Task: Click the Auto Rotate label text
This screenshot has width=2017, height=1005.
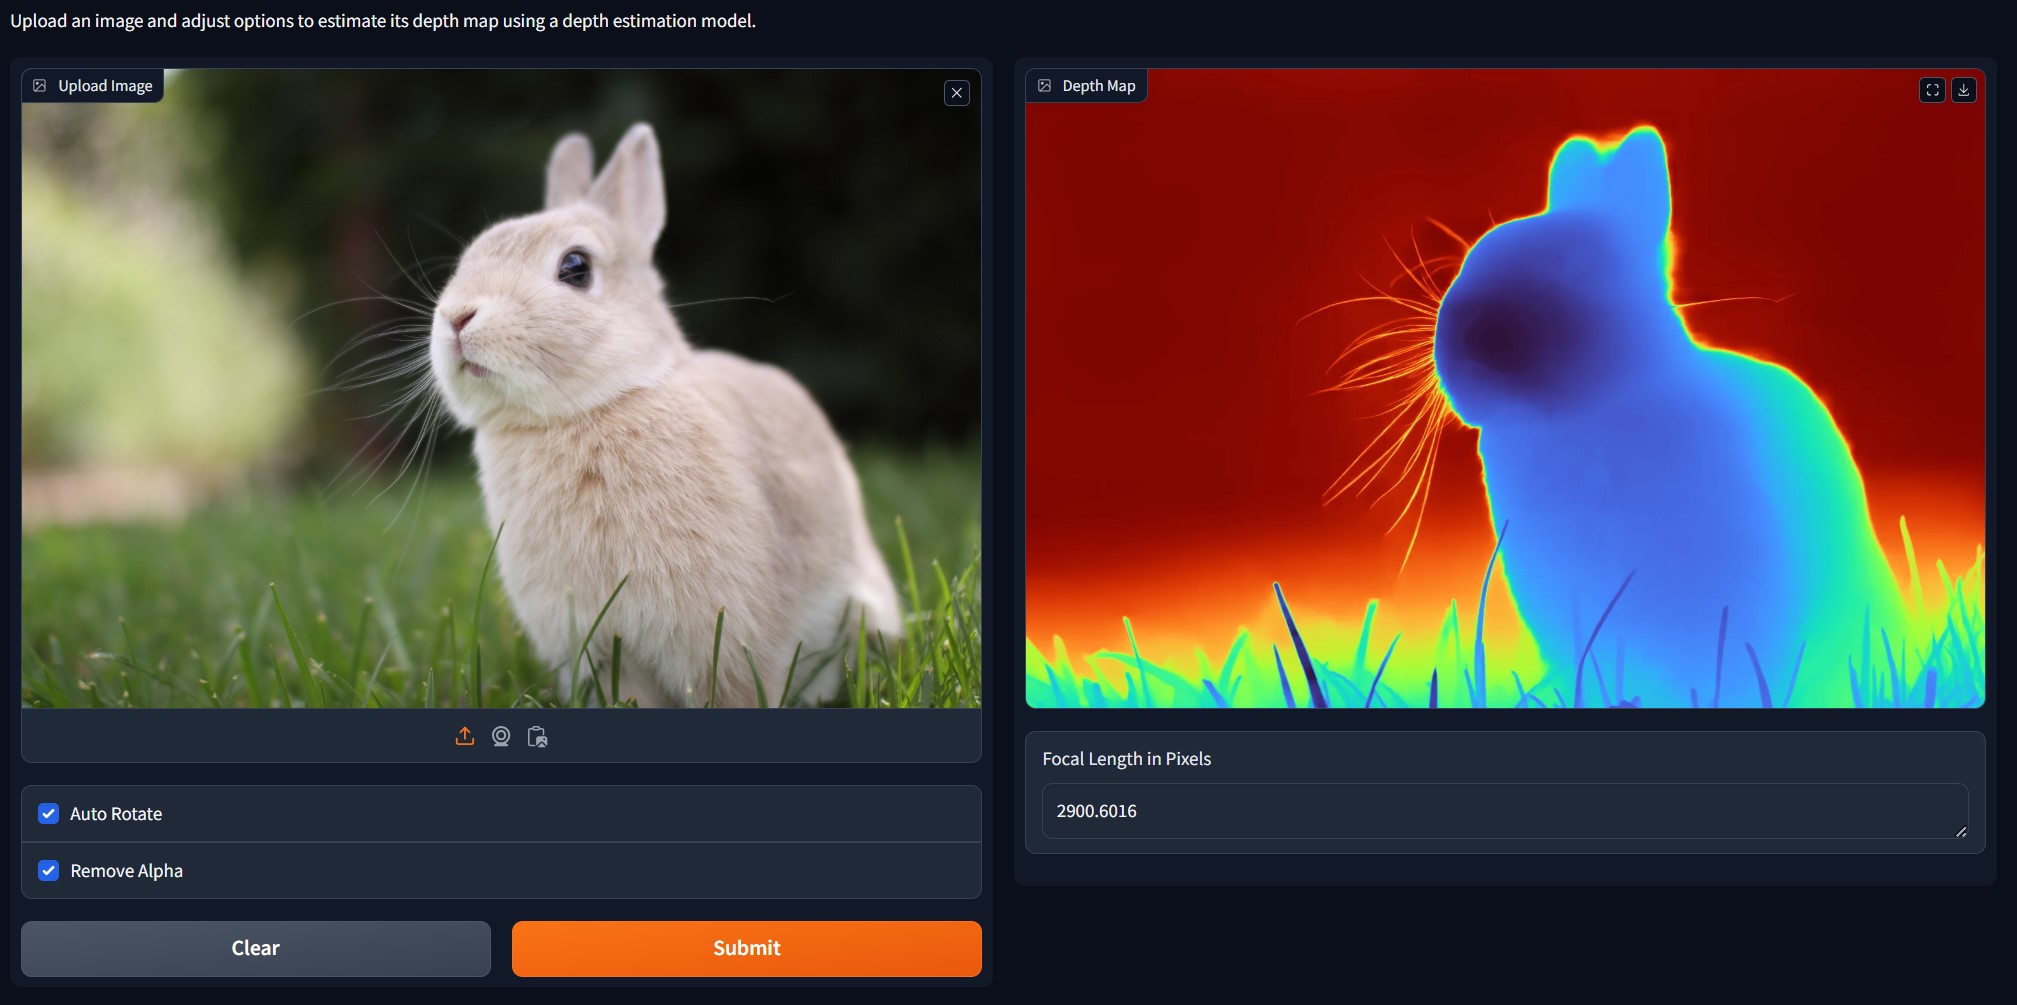Action: coord(116,814)
